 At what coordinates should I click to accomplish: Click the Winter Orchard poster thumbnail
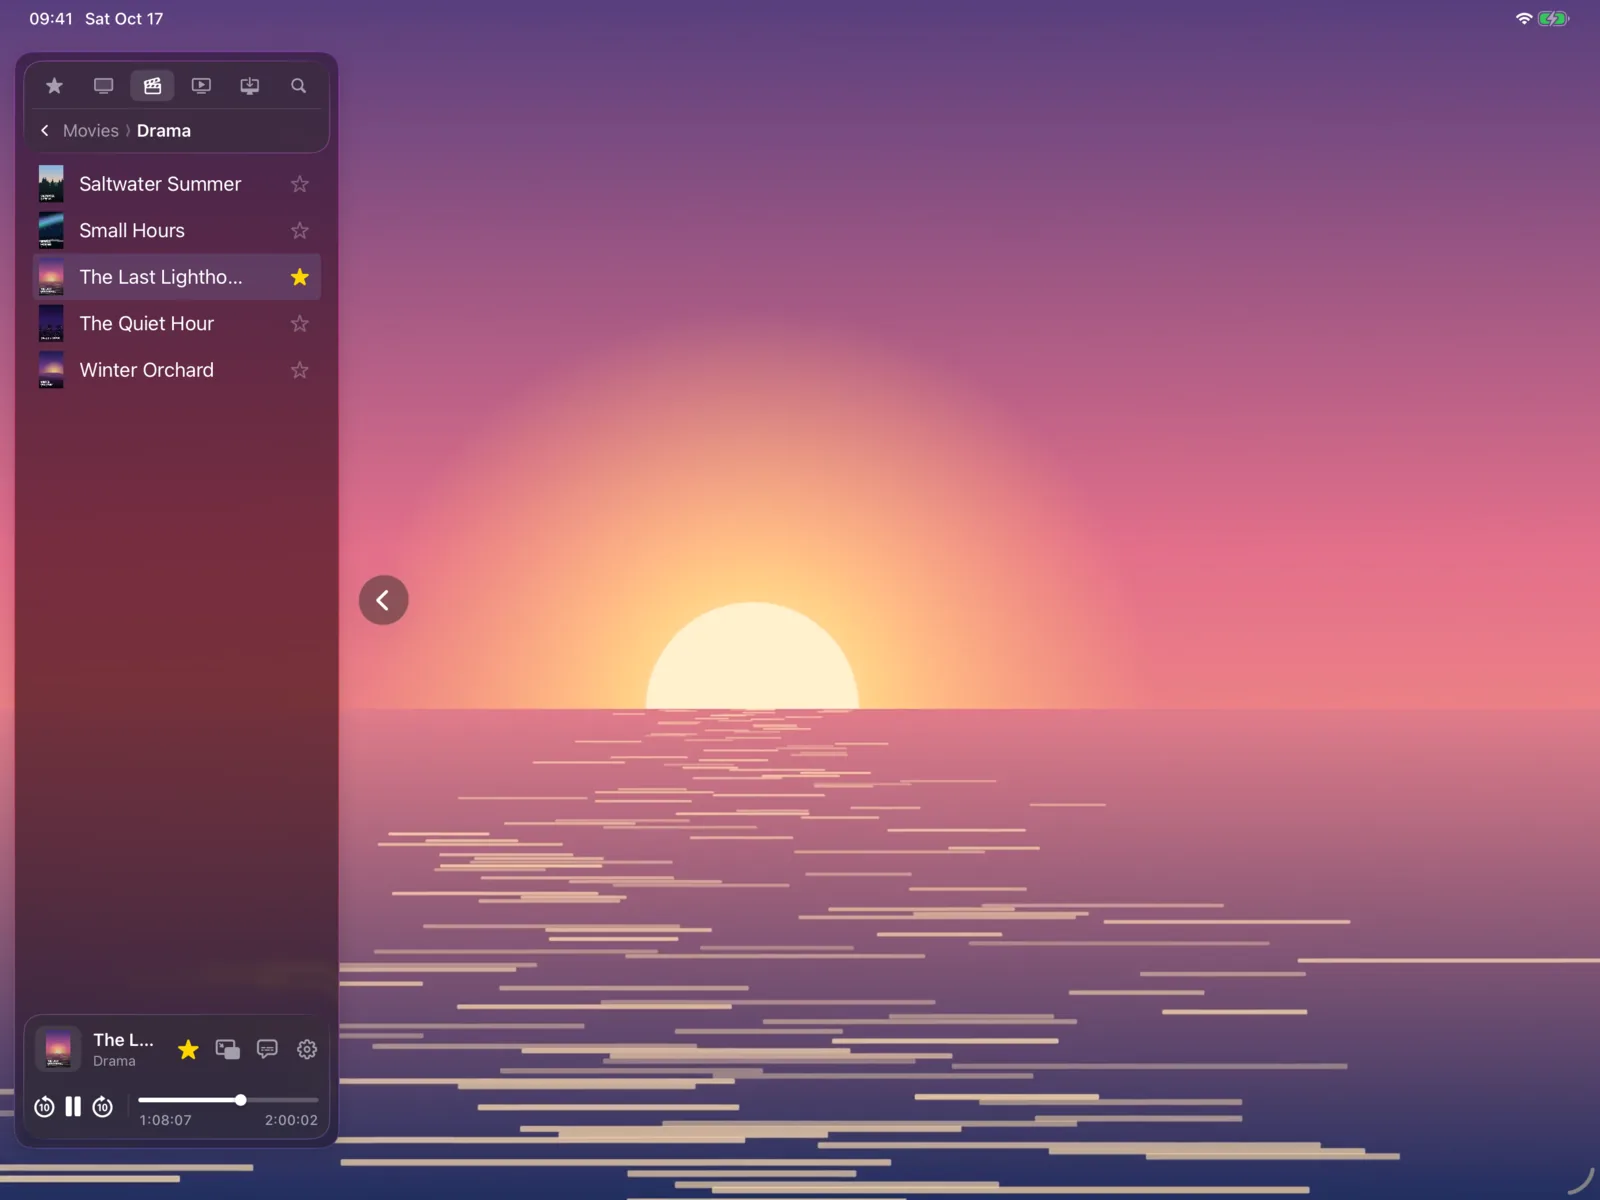pos(51,370)
